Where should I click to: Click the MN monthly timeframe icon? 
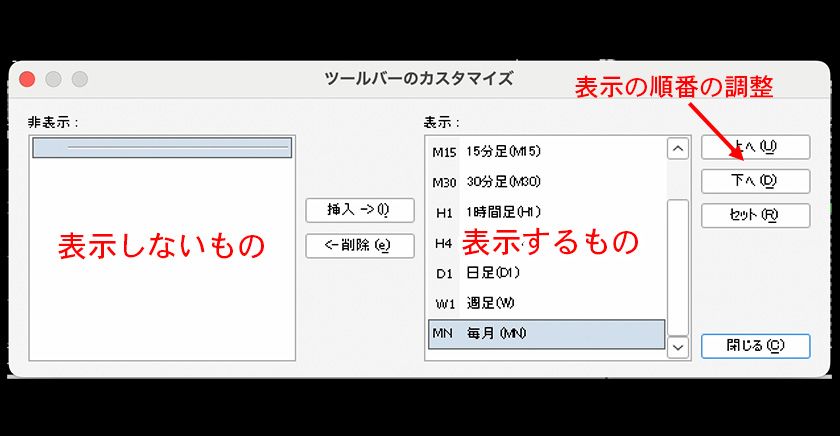tap(443, 333)
